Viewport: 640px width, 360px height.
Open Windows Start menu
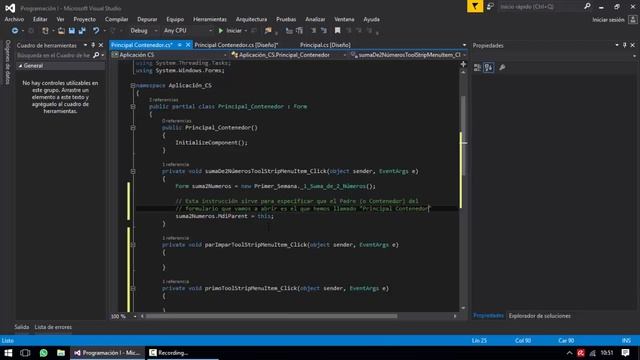pos(8,353)
